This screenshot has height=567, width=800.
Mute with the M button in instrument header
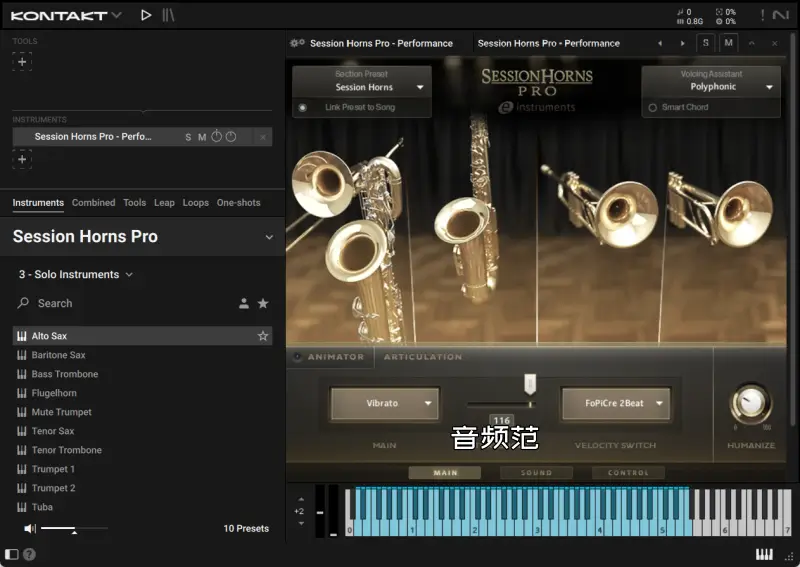pos(729,43)
